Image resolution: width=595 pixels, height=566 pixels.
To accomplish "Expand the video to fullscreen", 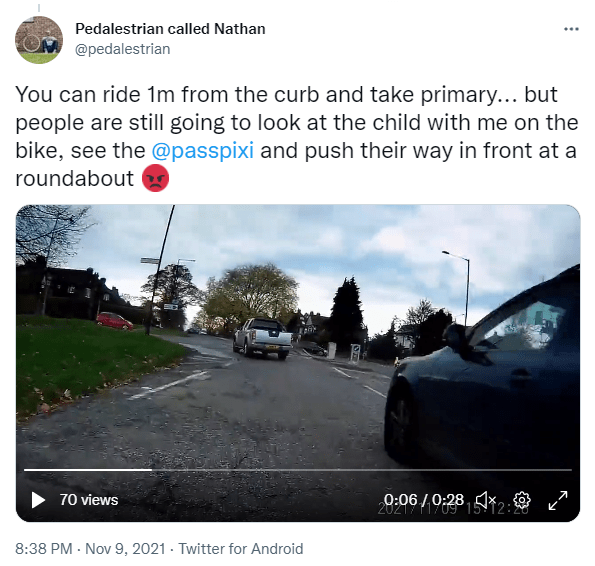I will coord(558,500).
